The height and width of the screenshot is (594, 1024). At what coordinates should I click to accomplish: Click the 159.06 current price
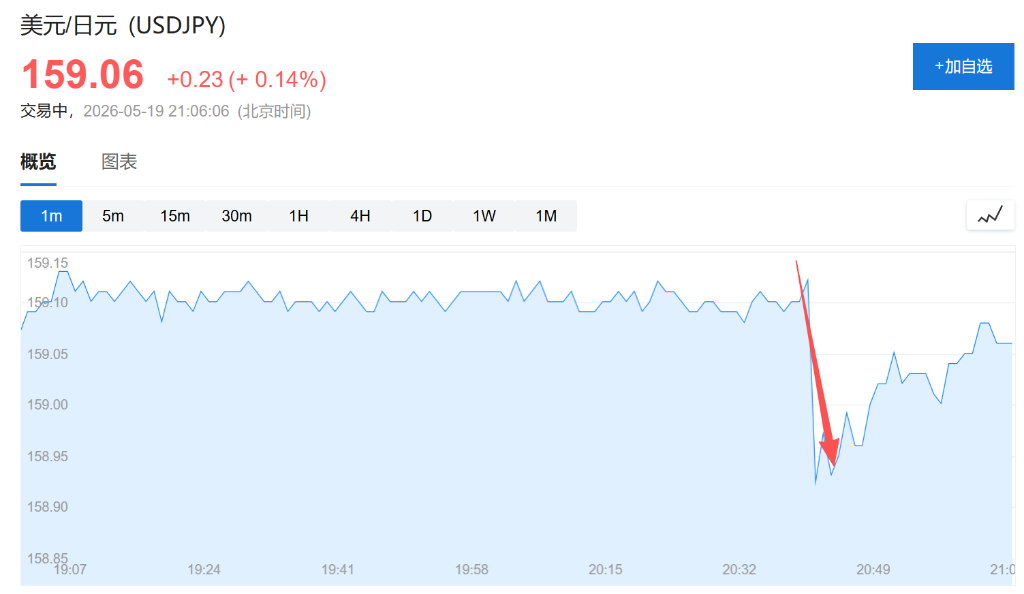[x=82, y=74]
